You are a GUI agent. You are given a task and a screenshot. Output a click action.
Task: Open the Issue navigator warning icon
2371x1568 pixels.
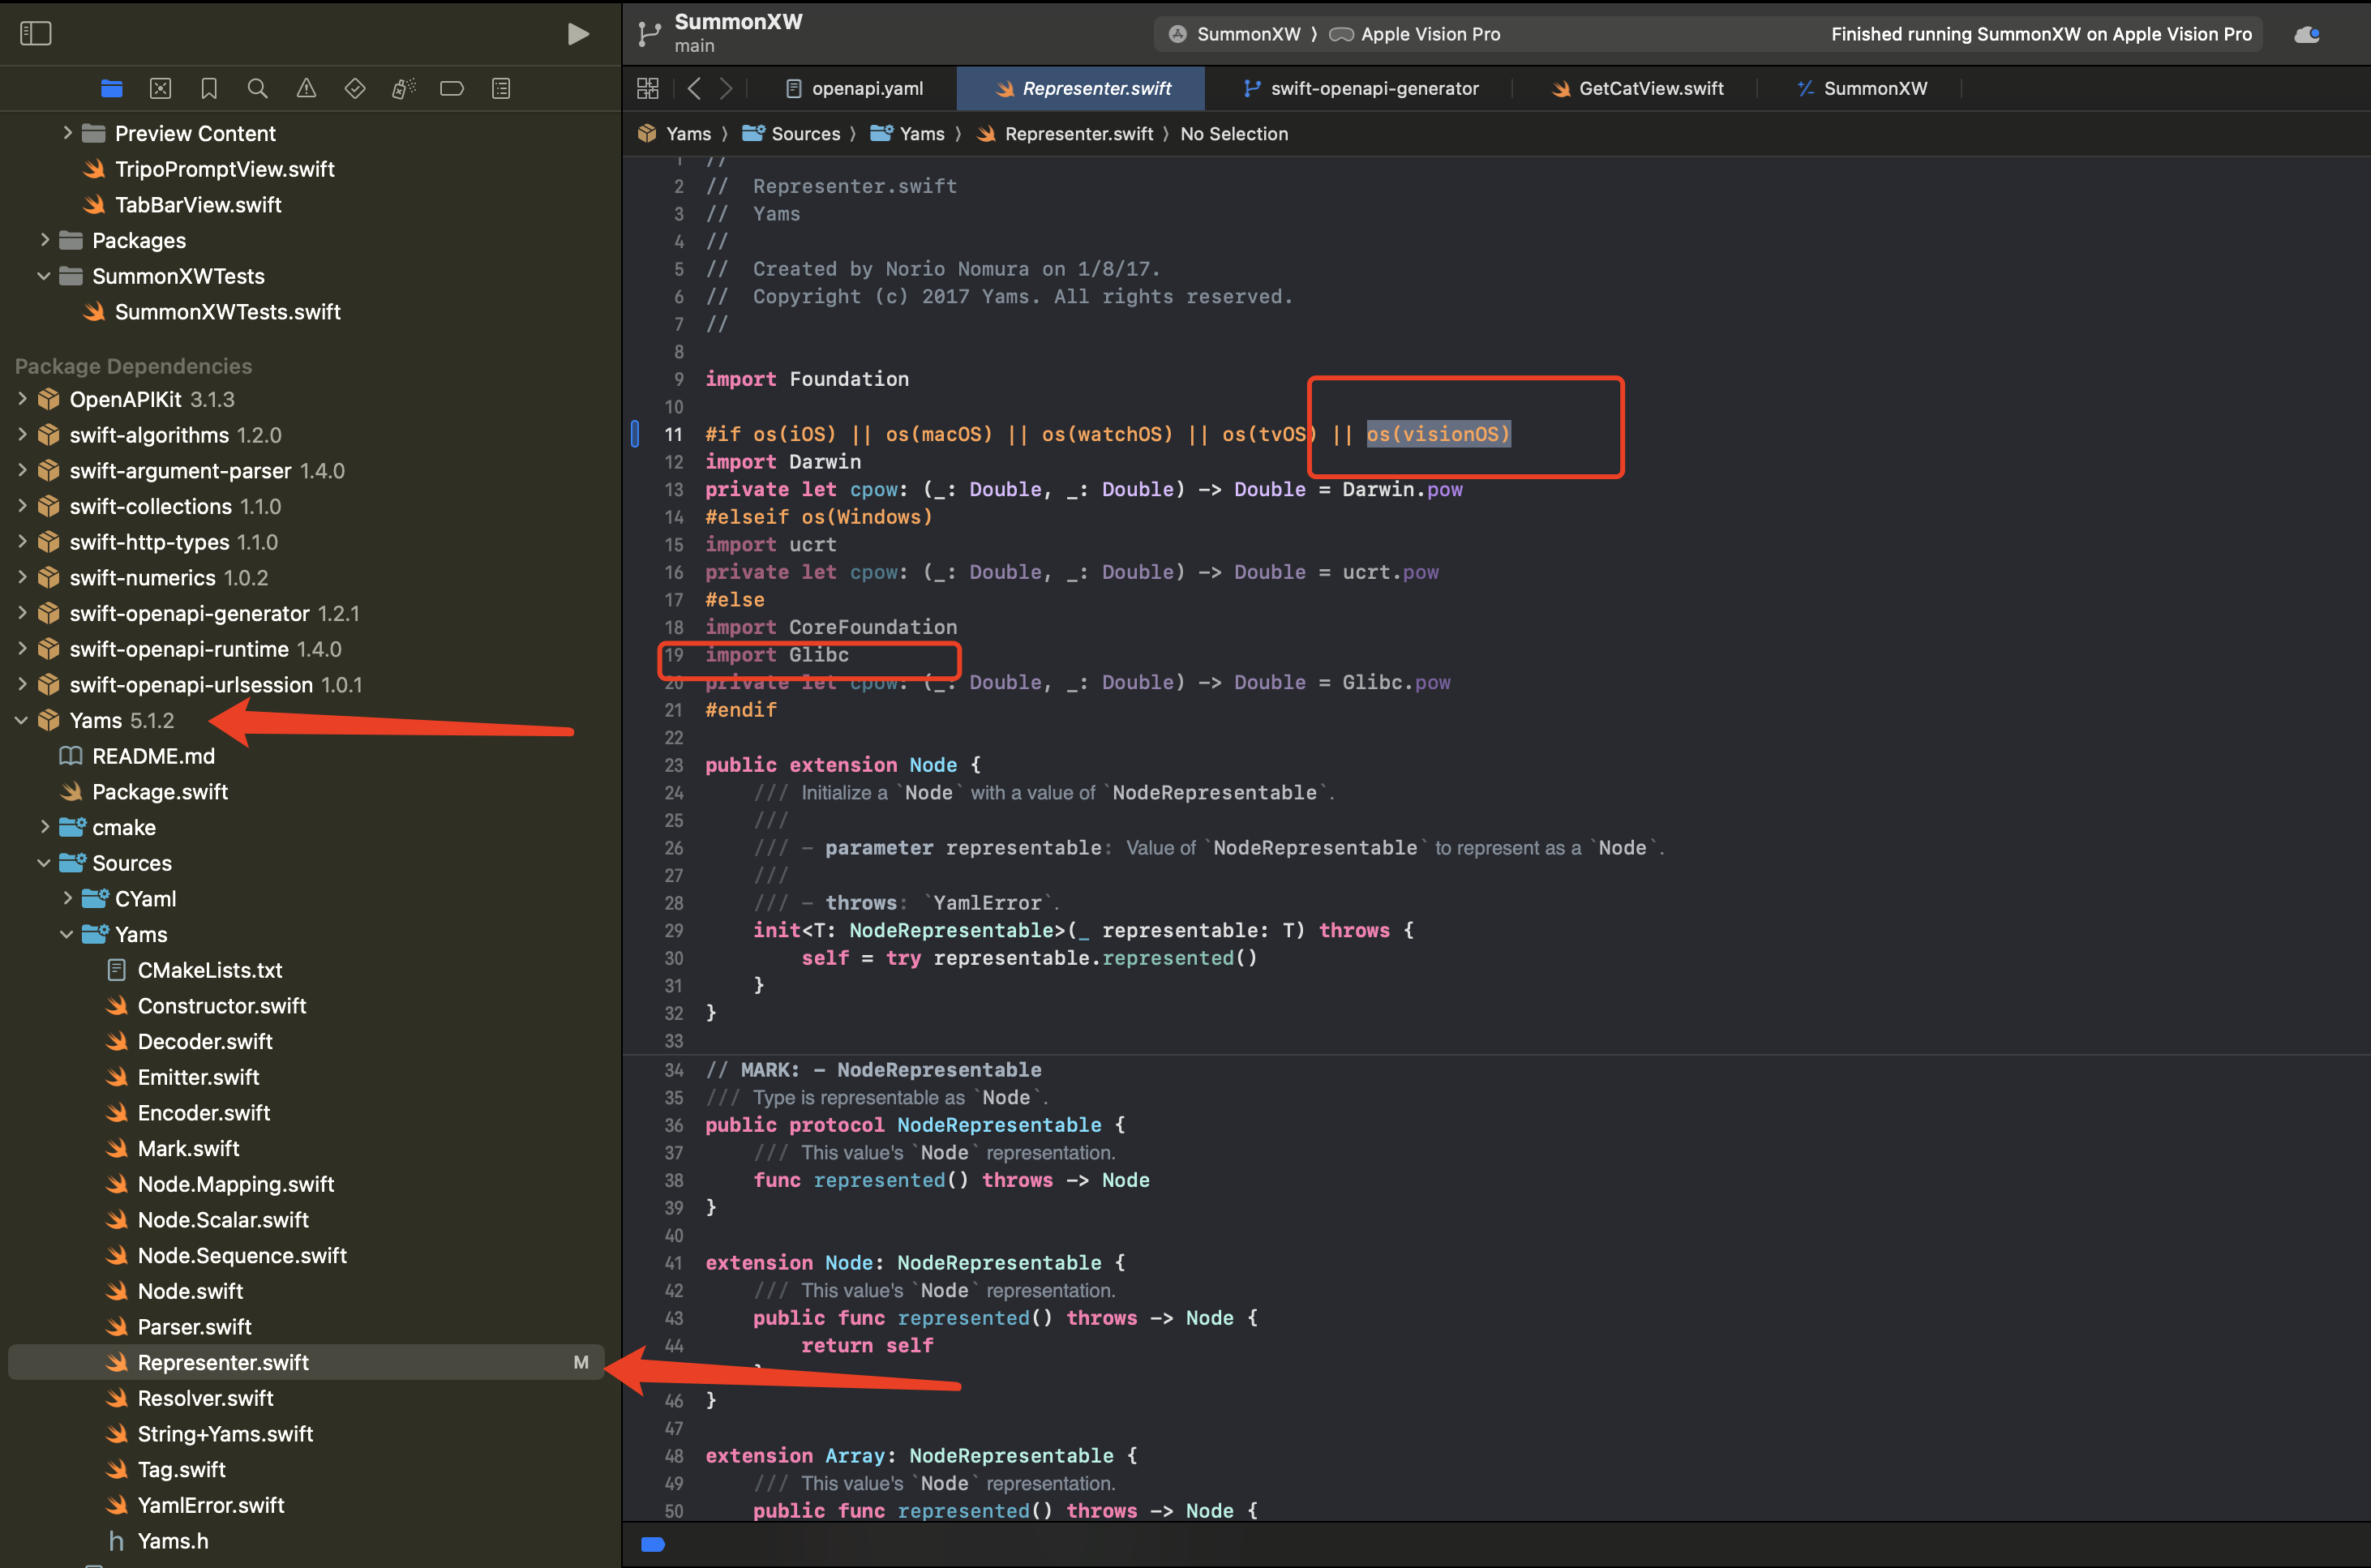point(306,88)
